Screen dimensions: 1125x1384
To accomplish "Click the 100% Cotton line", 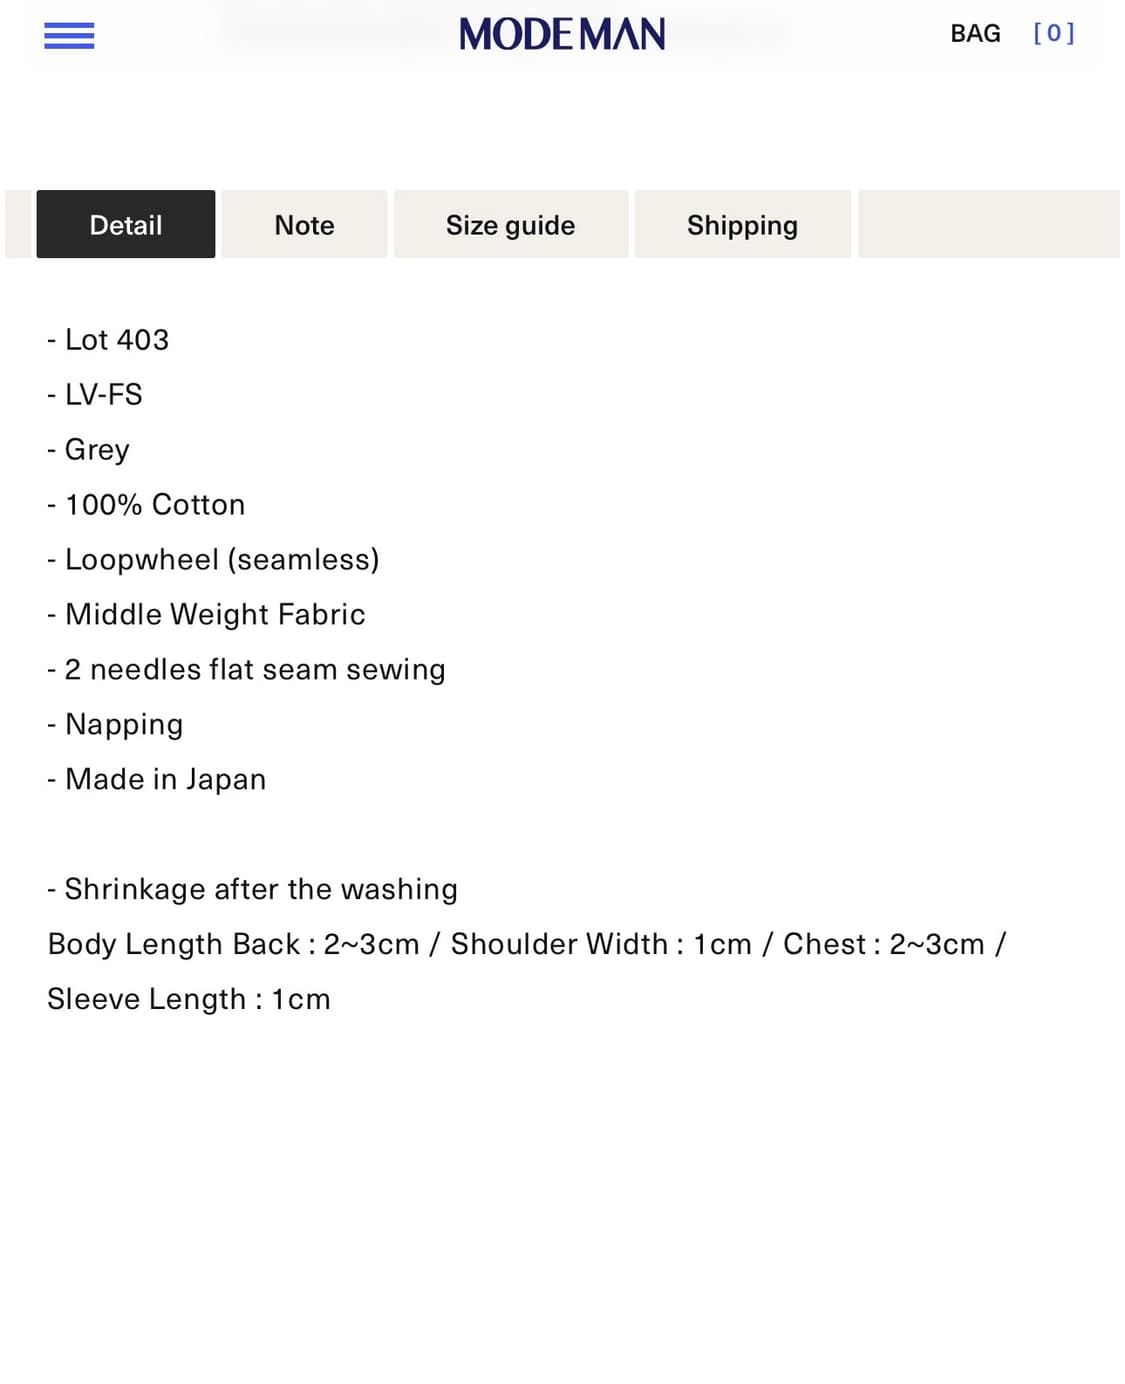I will coord(146,505).
